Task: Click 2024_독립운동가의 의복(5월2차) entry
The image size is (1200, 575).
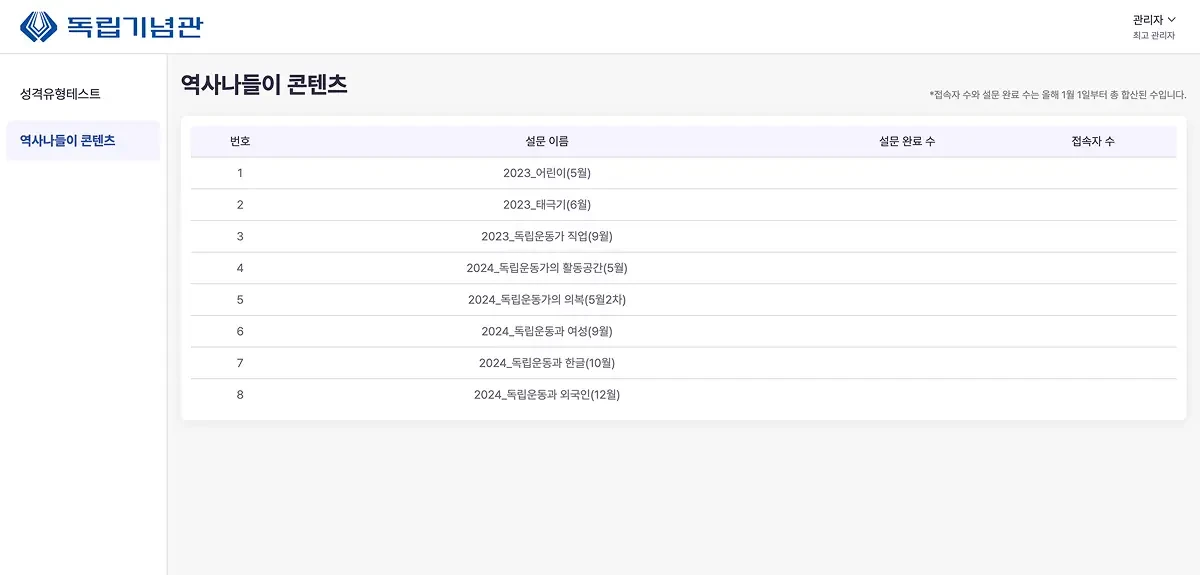Action: pos(547,300)
